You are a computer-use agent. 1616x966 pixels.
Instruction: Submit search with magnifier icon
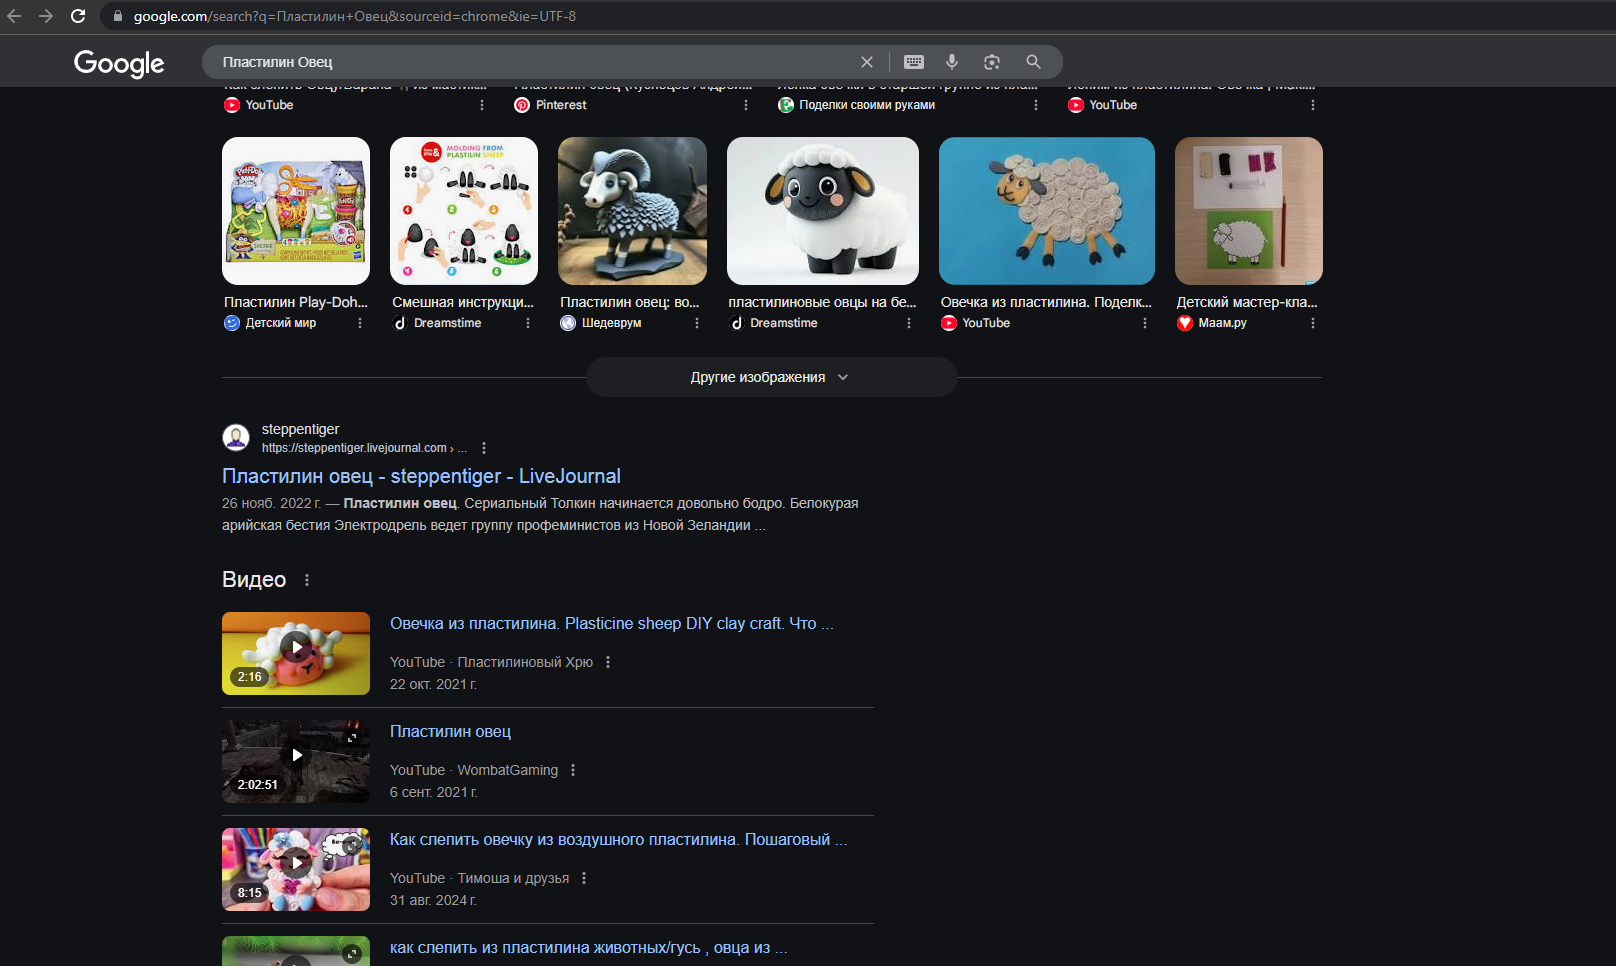pyautogui.click(x=1033, y=62)
